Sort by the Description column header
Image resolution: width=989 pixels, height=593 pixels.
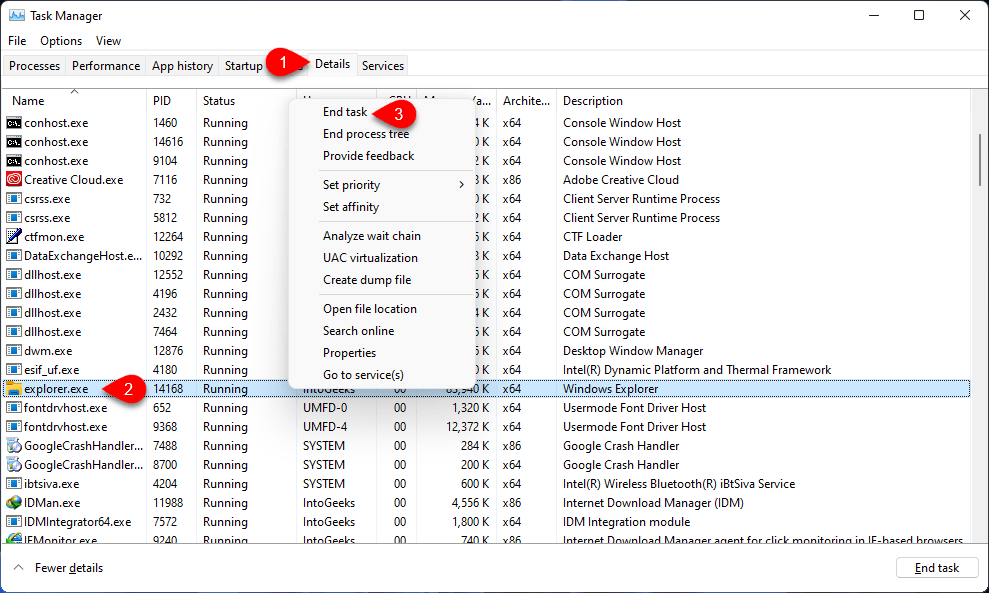pyautogui.click(x=763, y=101)
